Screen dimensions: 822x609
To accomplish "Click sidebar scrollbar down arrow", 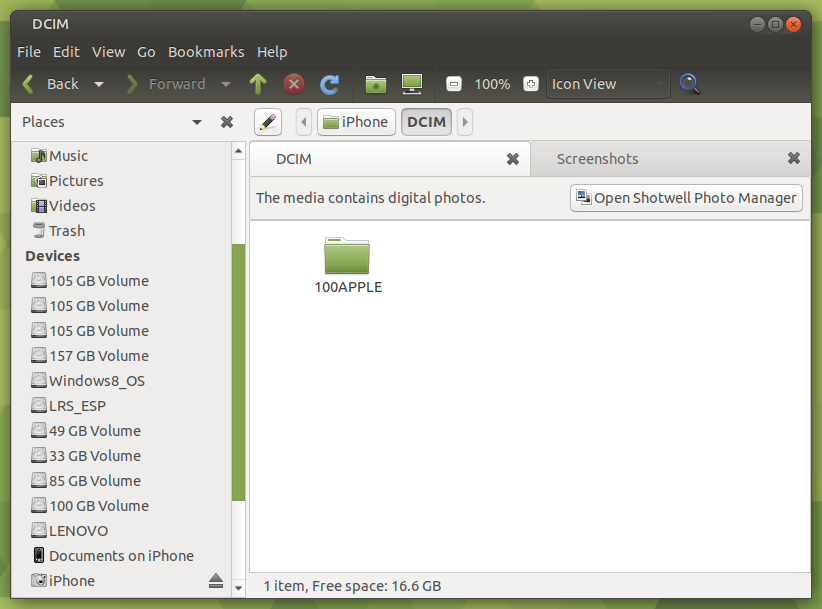I will (x=239, y=588).
